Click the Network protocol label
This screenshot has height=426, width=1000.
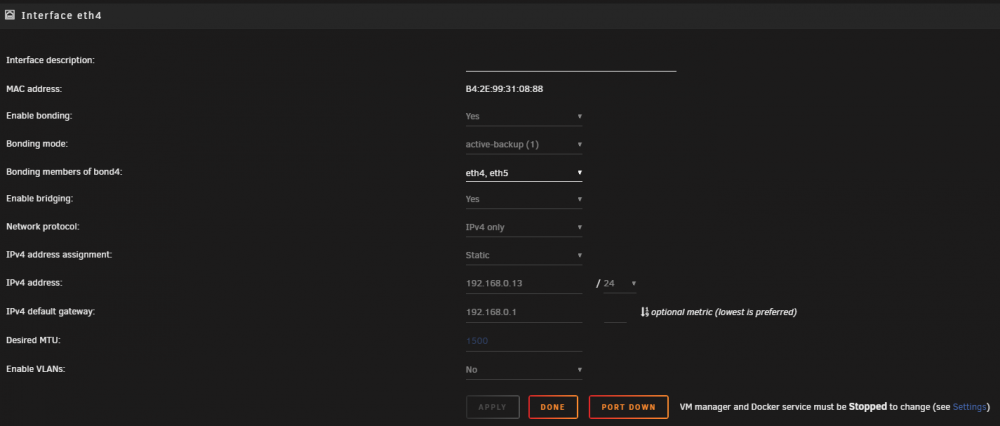click(x=43, y=226)
